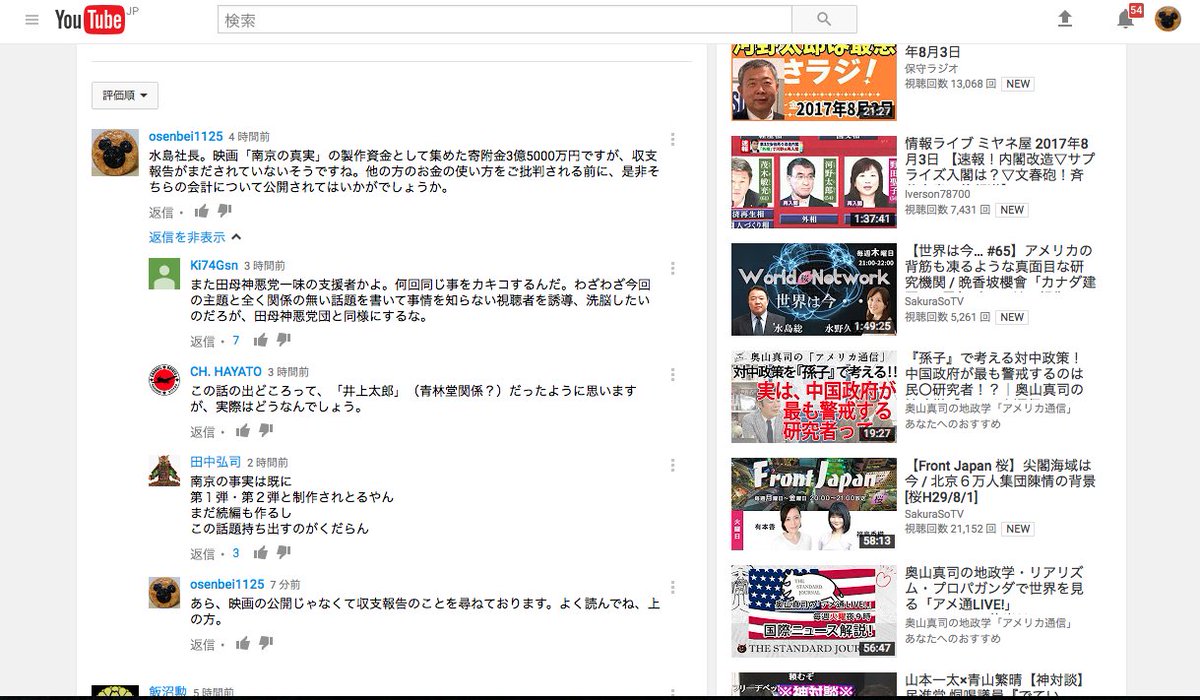
Task: Click the search magnifier button
Action: pos(824,19)
